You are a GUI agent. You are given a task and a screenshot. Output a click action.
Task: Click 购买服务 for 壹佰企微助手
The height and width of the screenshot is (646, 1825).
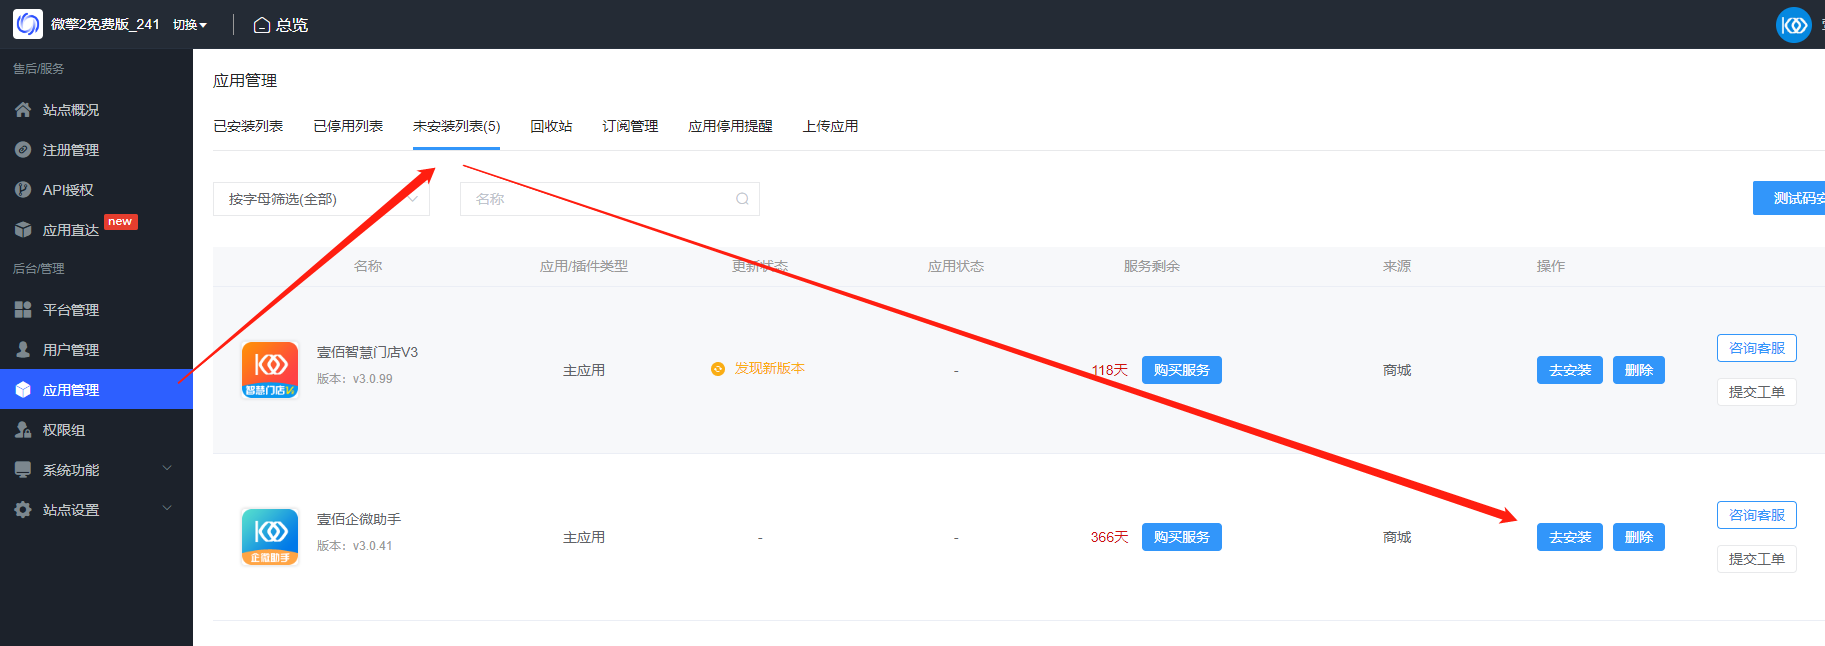(x=1181, y=537)
